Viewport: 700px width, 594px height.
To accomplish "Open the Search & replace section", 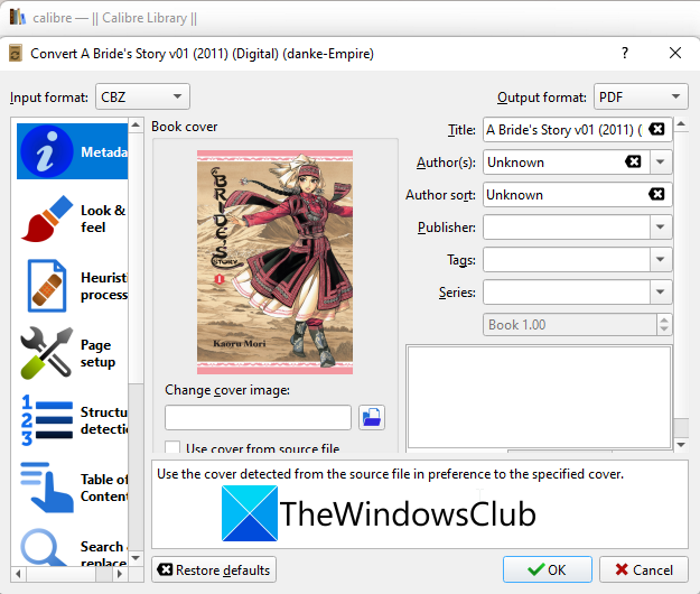I will tap(72, 548).
